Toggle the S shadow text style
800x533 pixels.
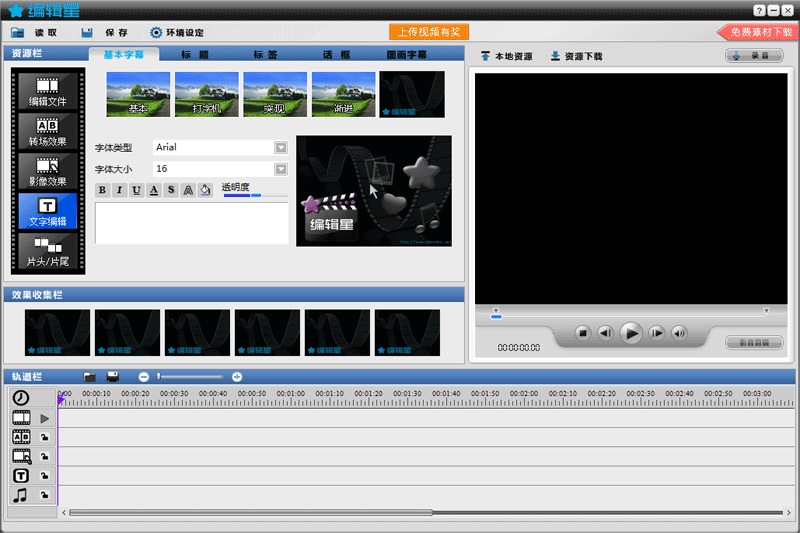click(171, 190)
